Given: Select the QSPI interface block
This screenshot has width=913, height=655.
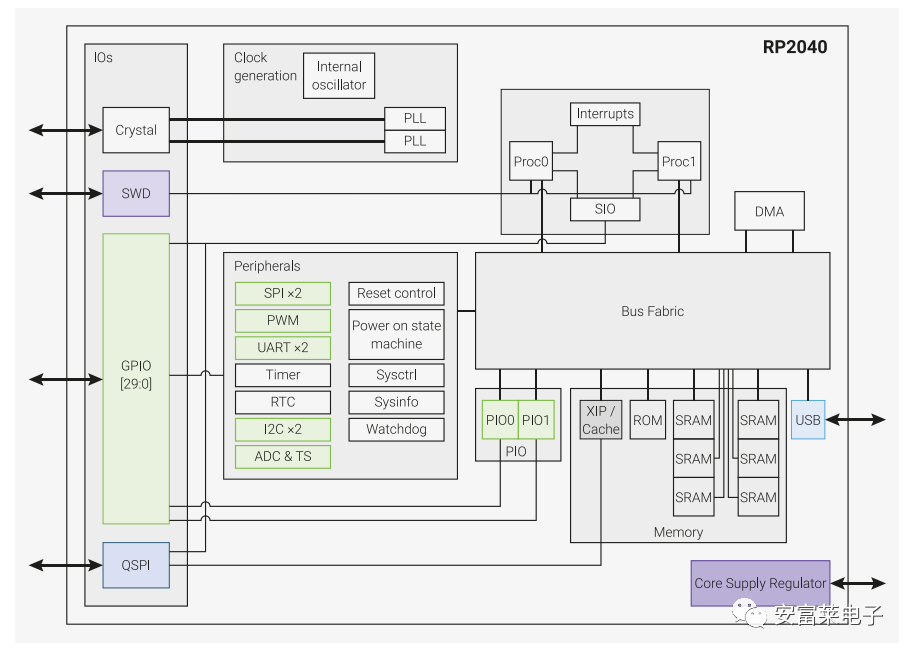Looking at the screenshot, I should click(x=135, y=565).
